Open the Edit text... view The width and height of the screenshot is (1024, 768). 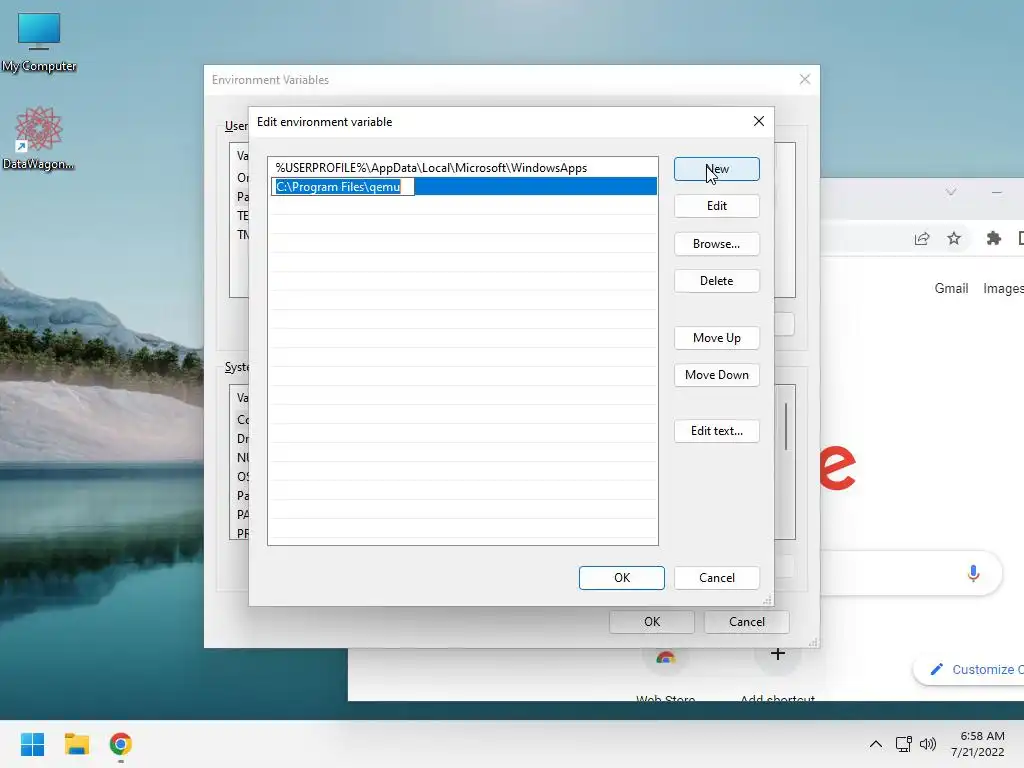click(716, 431)
